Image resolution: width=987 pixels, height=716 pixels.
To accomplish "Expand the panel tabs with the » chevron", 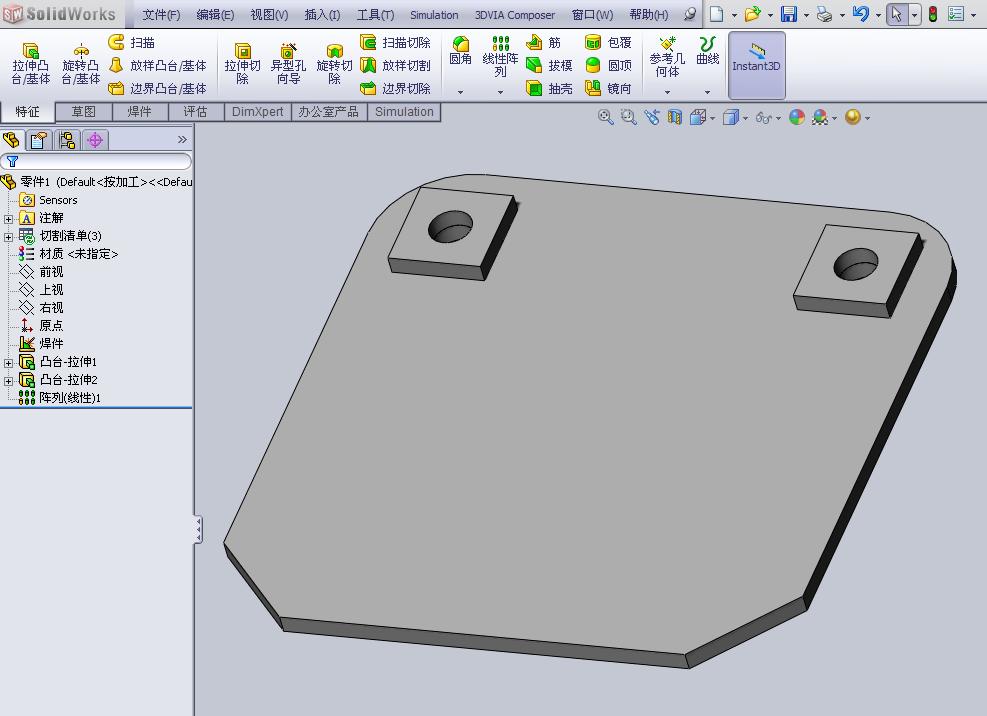I will 182,139.
